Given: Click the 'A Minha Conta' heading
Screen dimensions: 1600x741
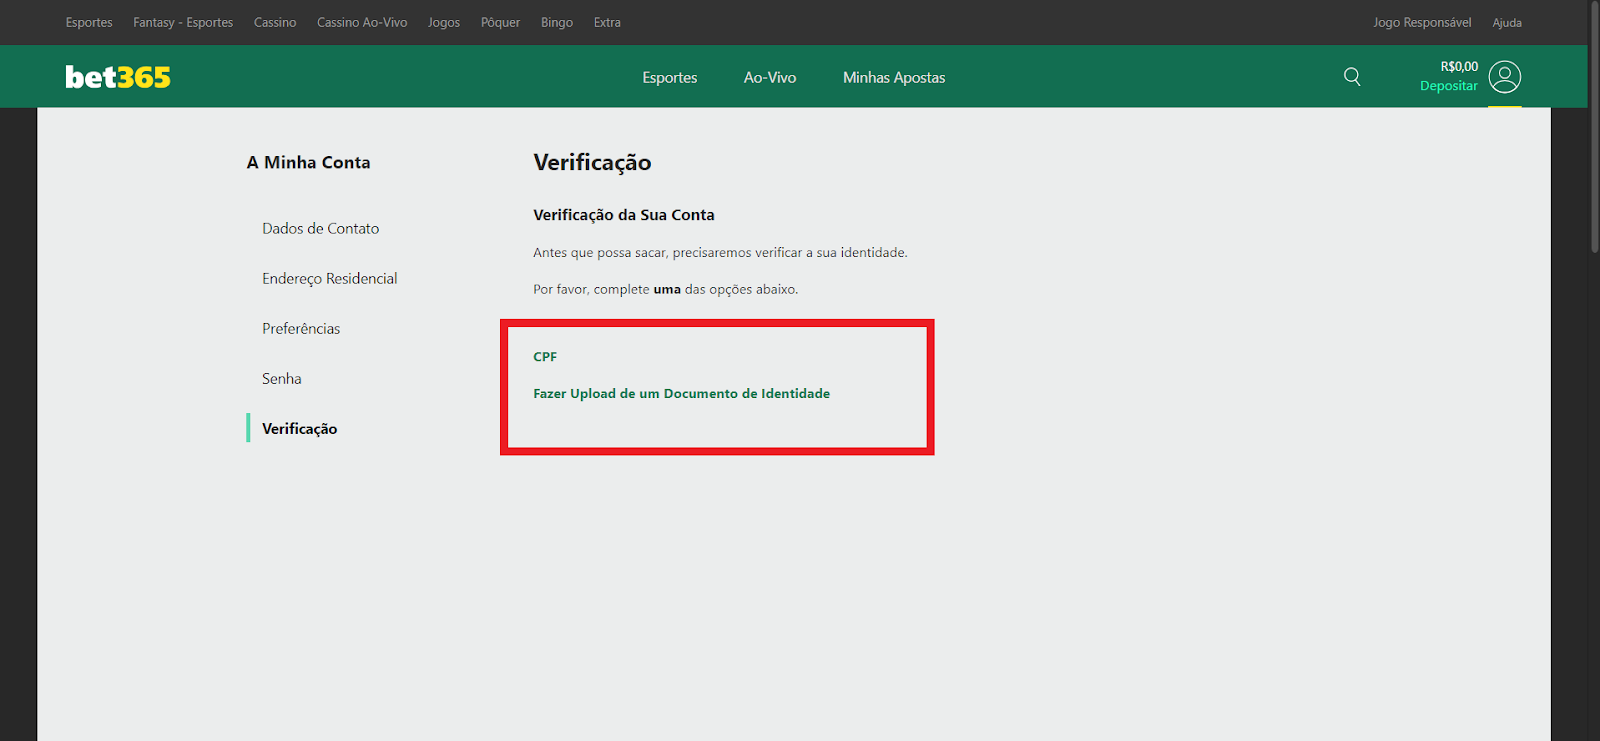Looking at the screenshot, I should [x=309, y=162].
